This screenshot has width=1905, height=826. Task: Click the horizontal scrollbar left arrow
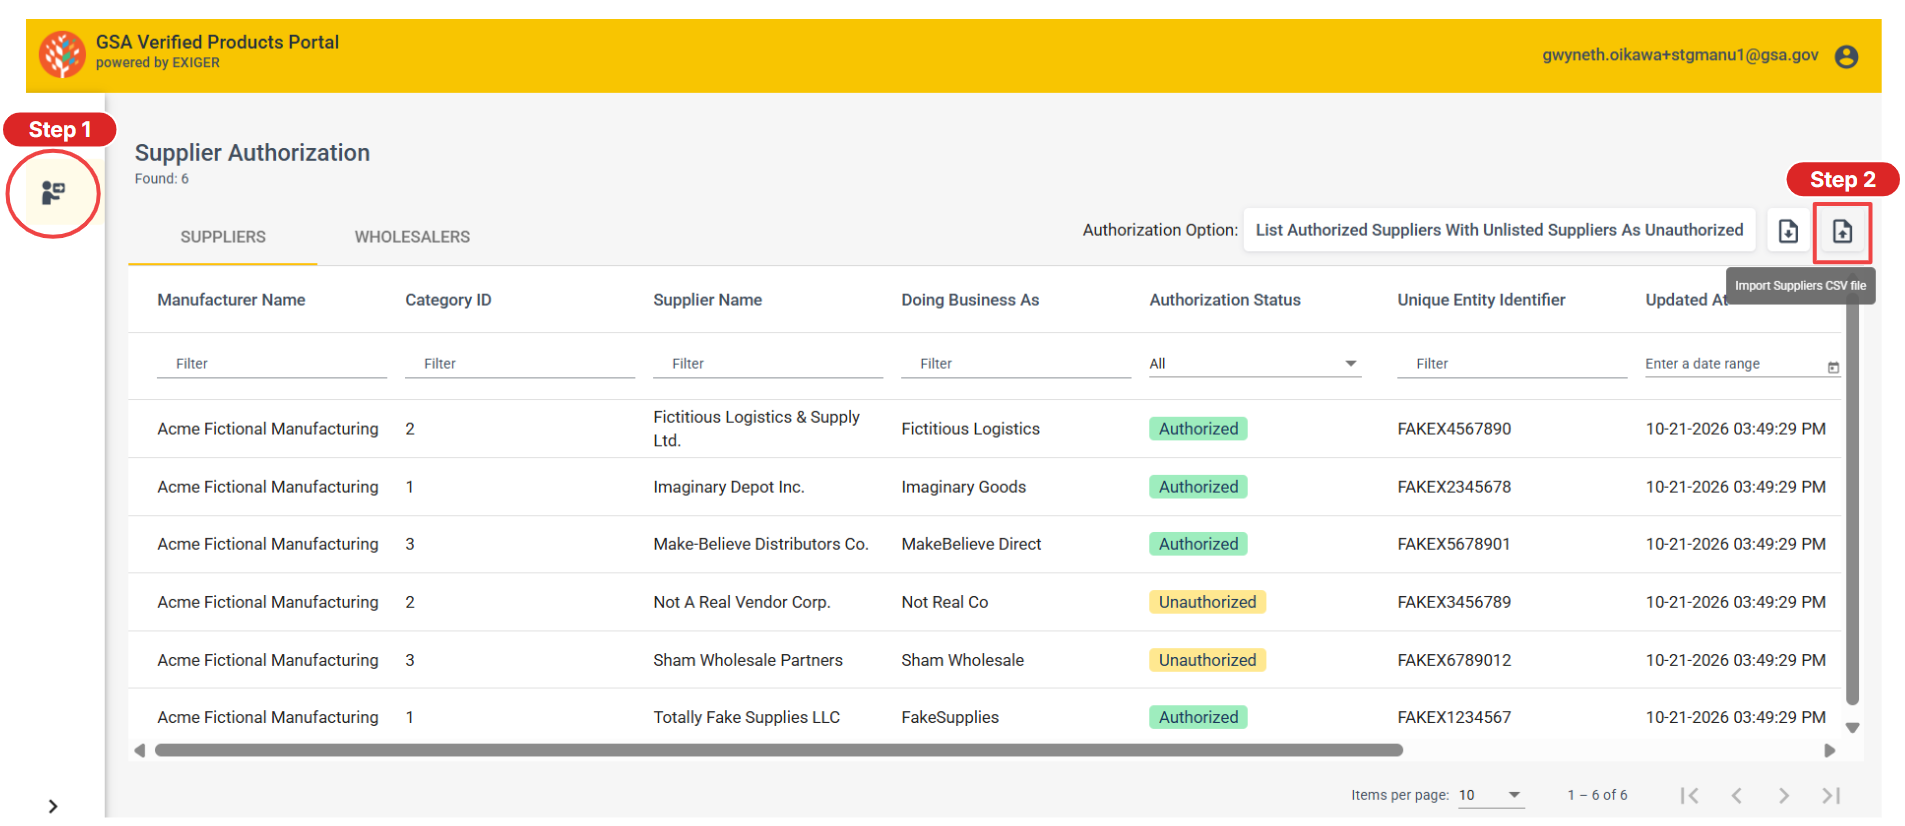click(x=139, y=750)
